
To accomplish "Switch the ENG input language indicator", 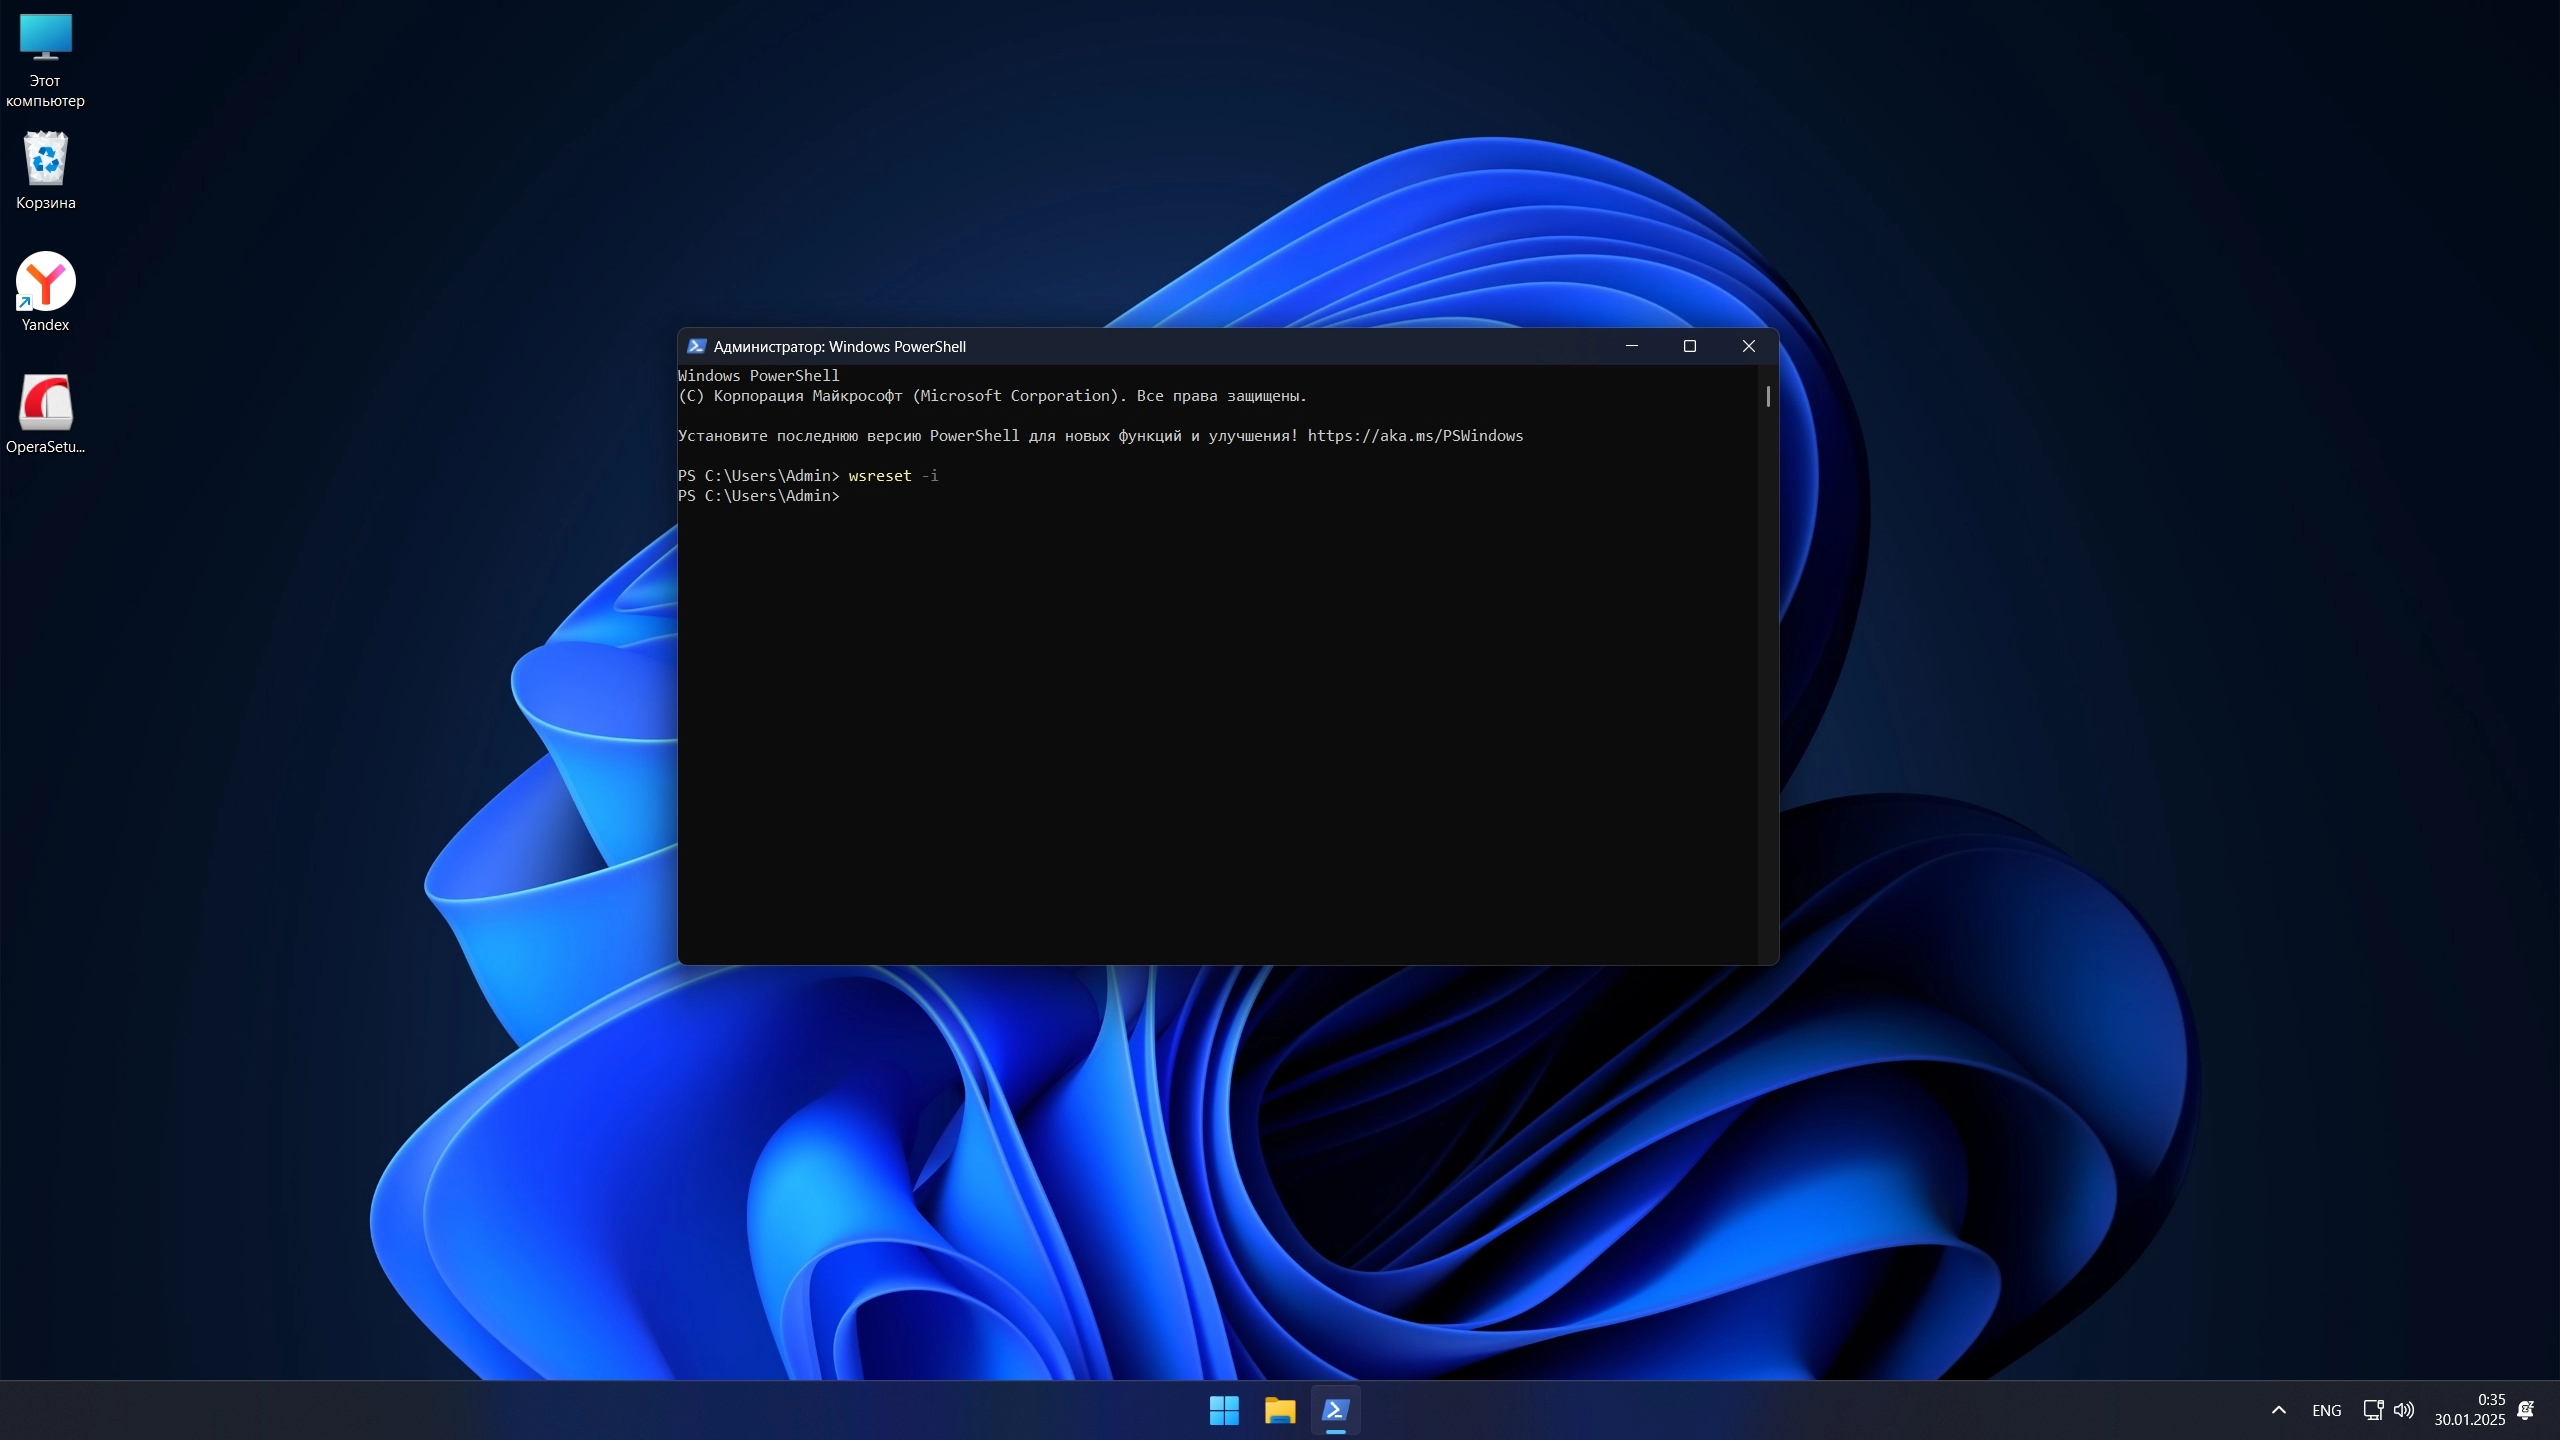I will (x=2326, y=1410).
